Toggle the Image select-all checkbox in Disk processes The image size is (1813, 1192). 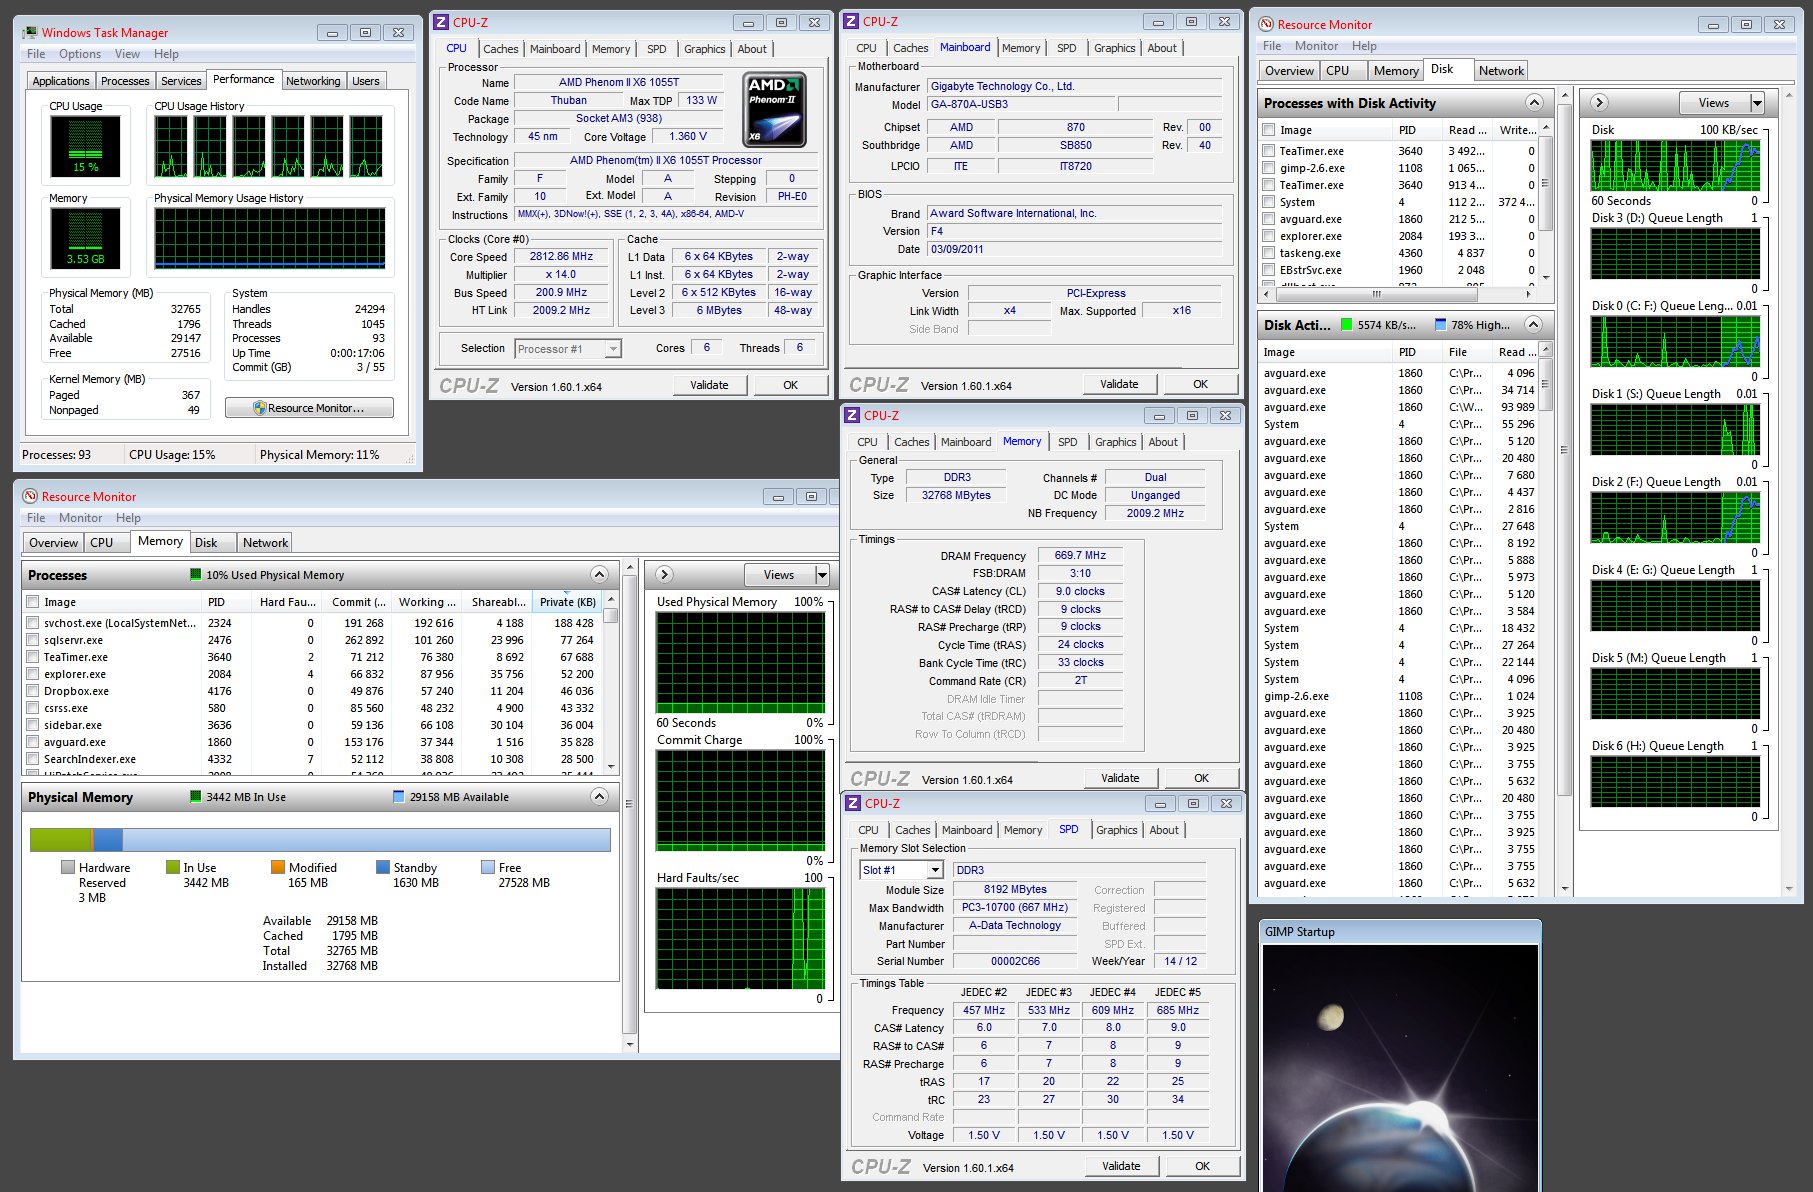click(x=1269, y=130)
